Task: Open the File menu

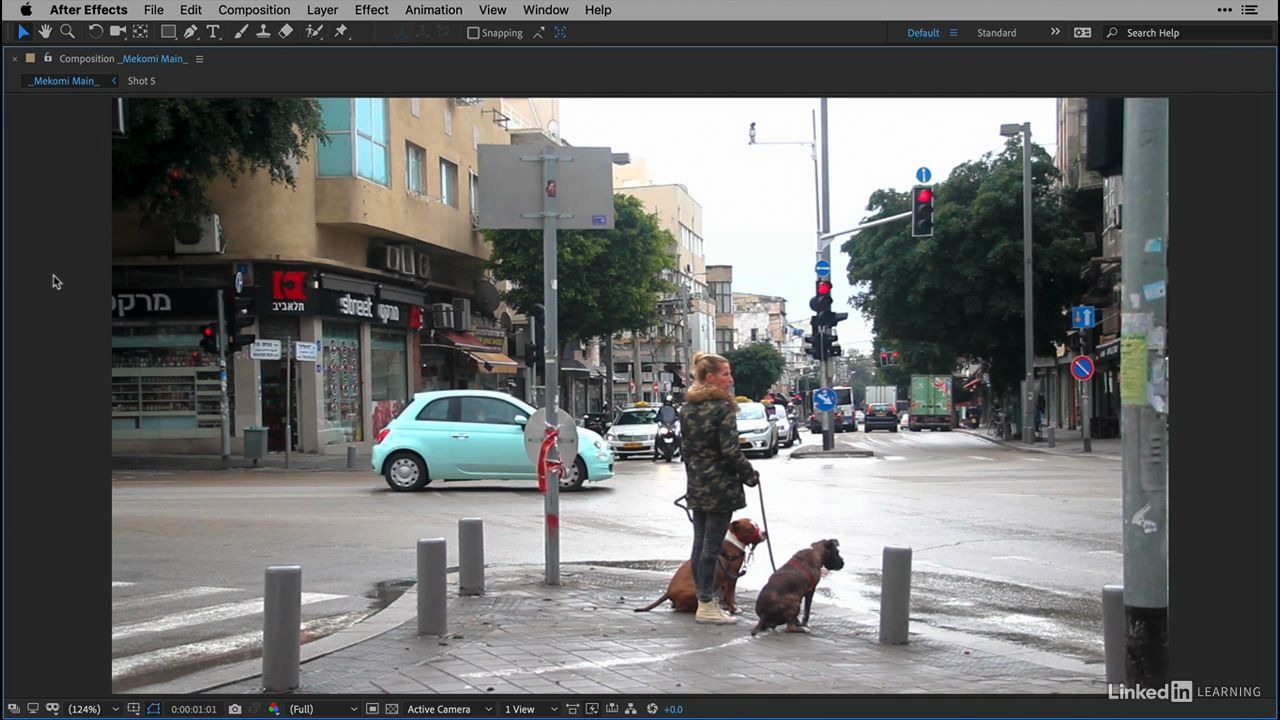Action: click(153, 10)
